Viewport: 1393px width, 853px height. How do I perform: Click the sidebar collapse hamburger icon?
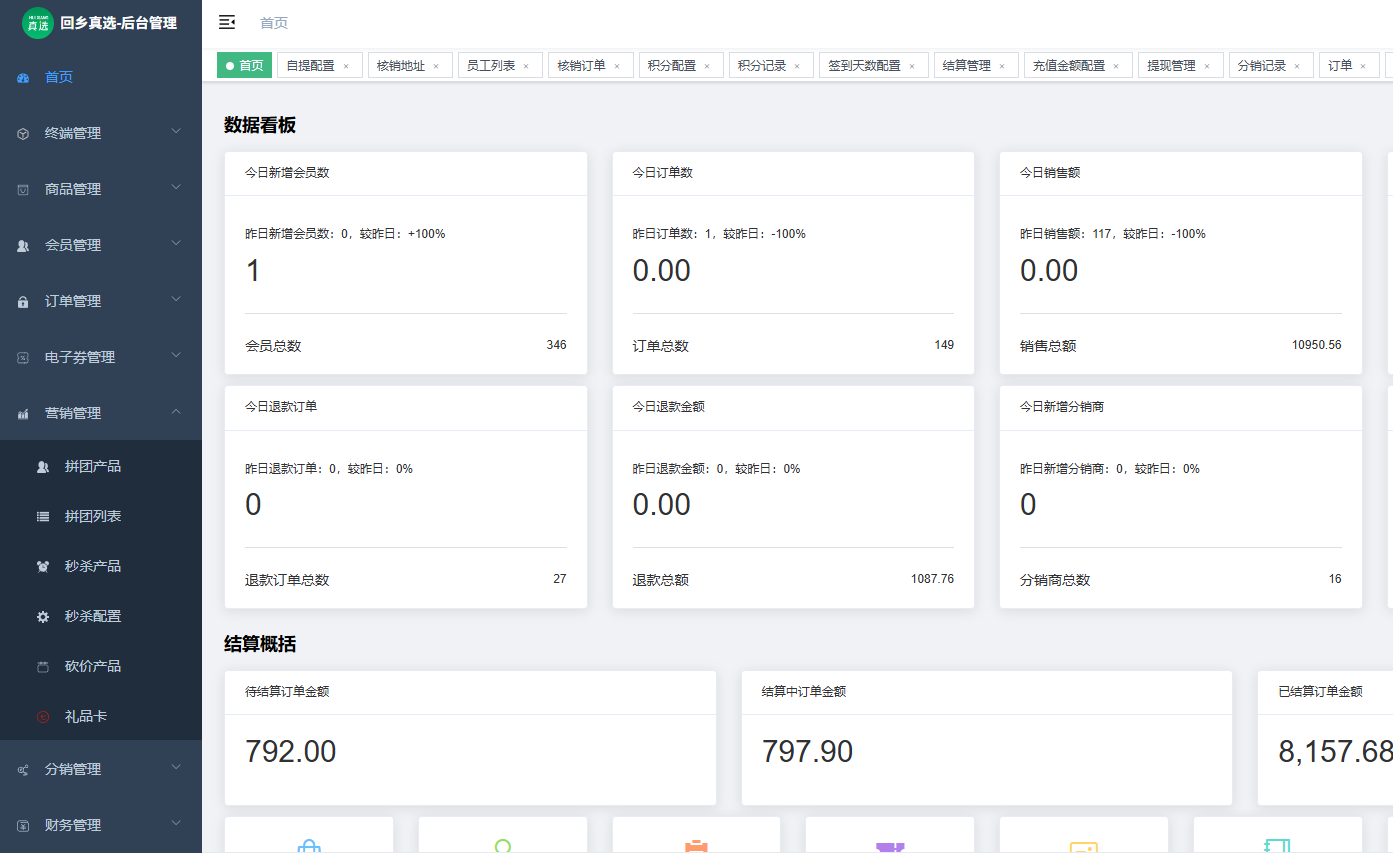click(x=227, y=22)
